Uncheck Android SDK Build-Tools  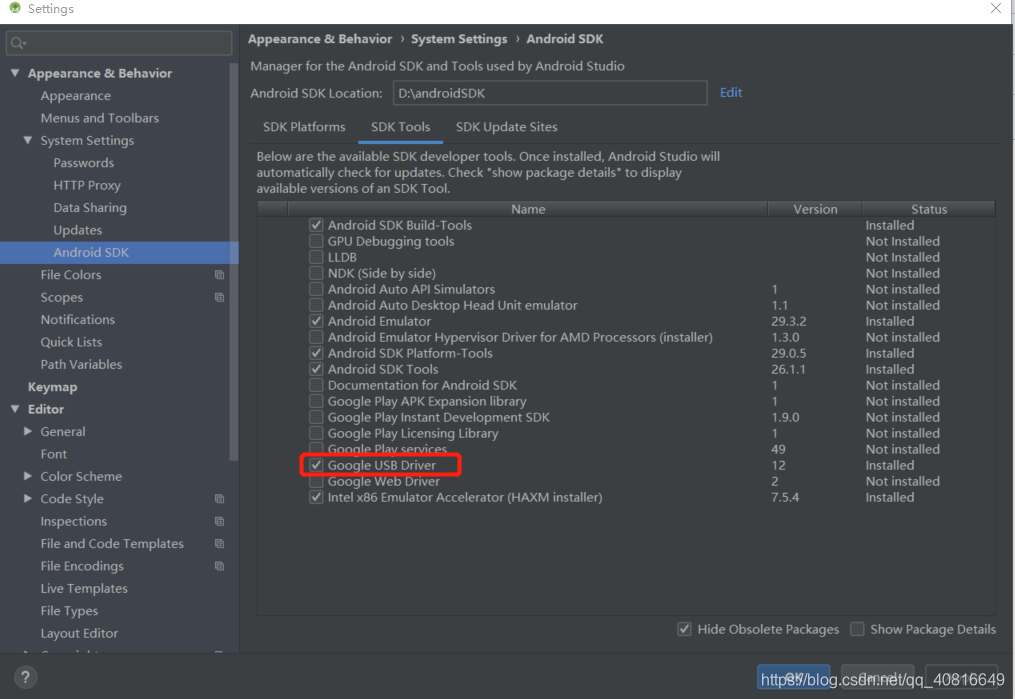point(316,225)
